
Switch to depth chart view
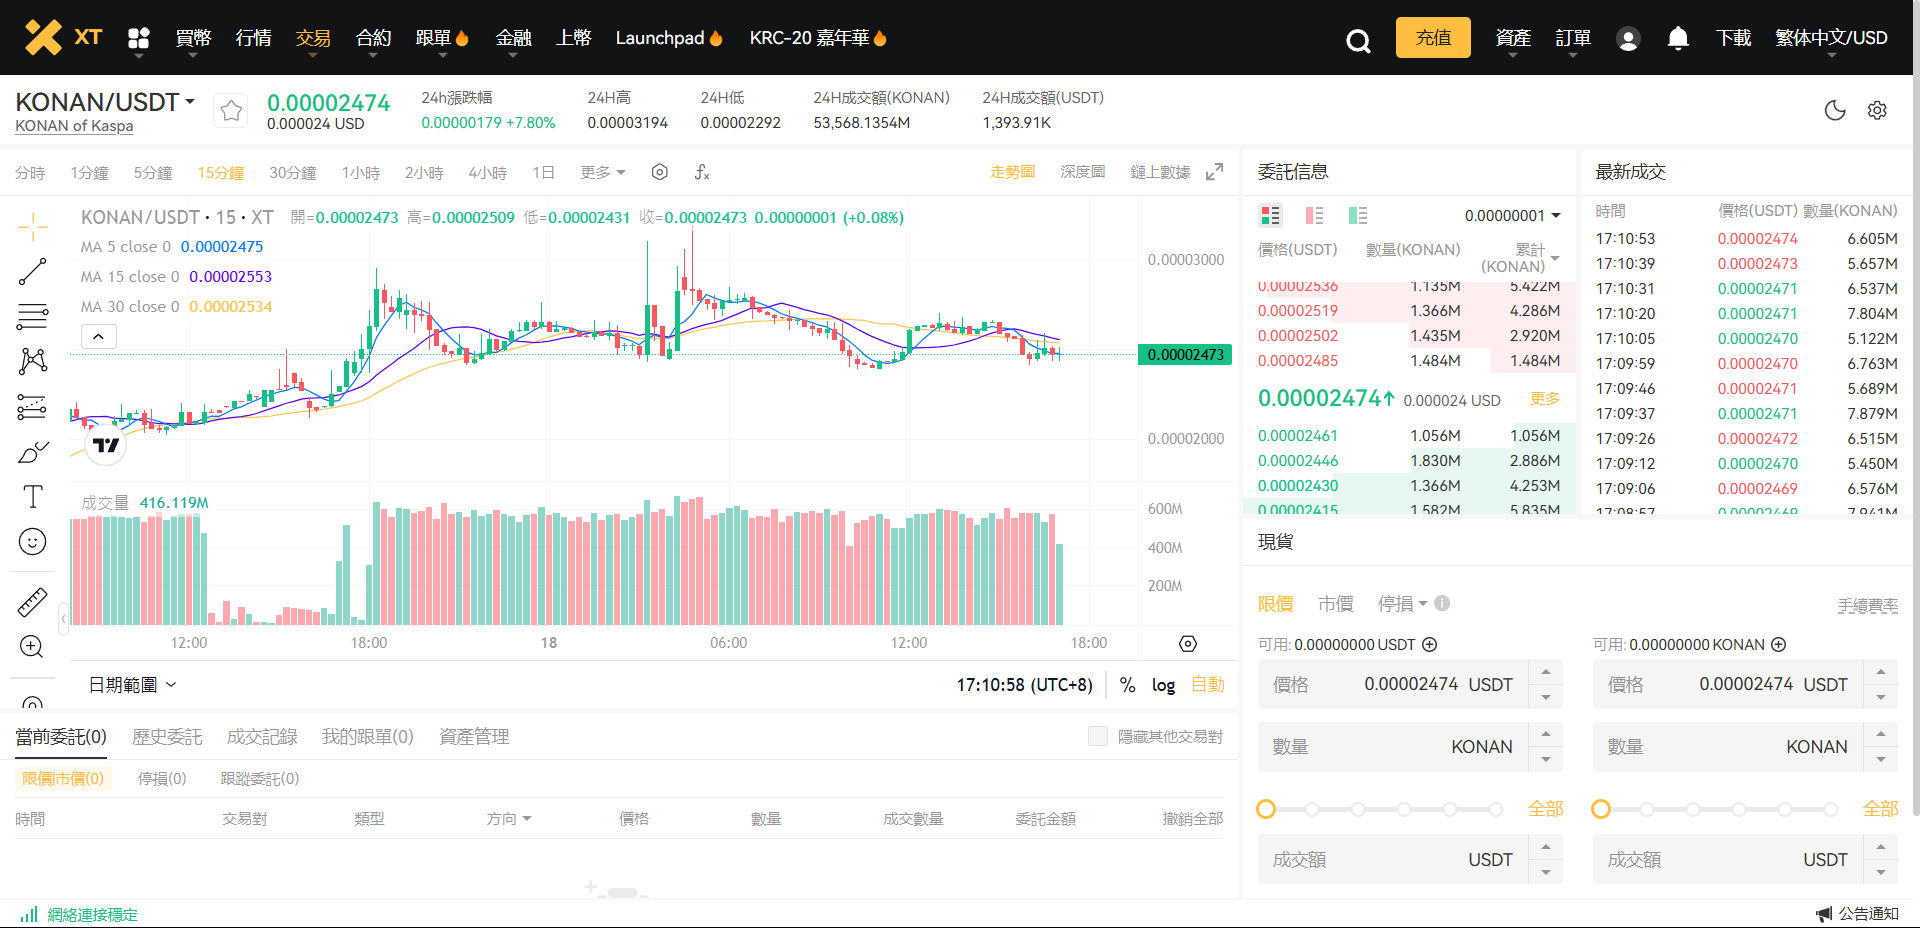coord(1083,172)
